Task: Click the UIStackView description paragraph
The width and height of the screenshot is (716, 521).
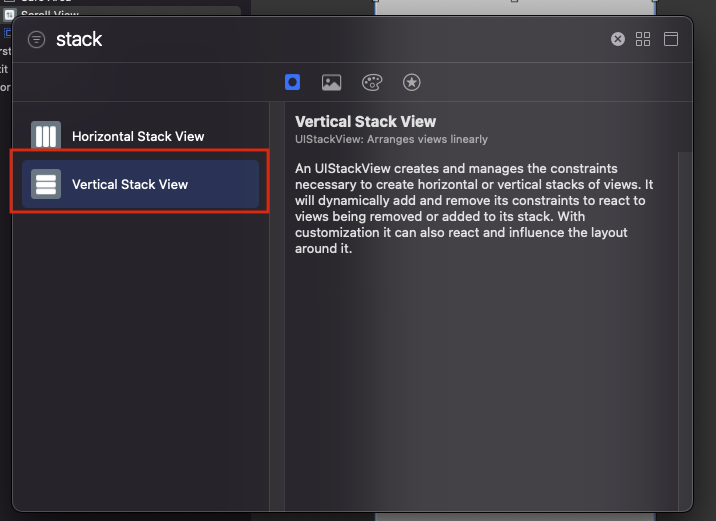Action: pos(474,208)
